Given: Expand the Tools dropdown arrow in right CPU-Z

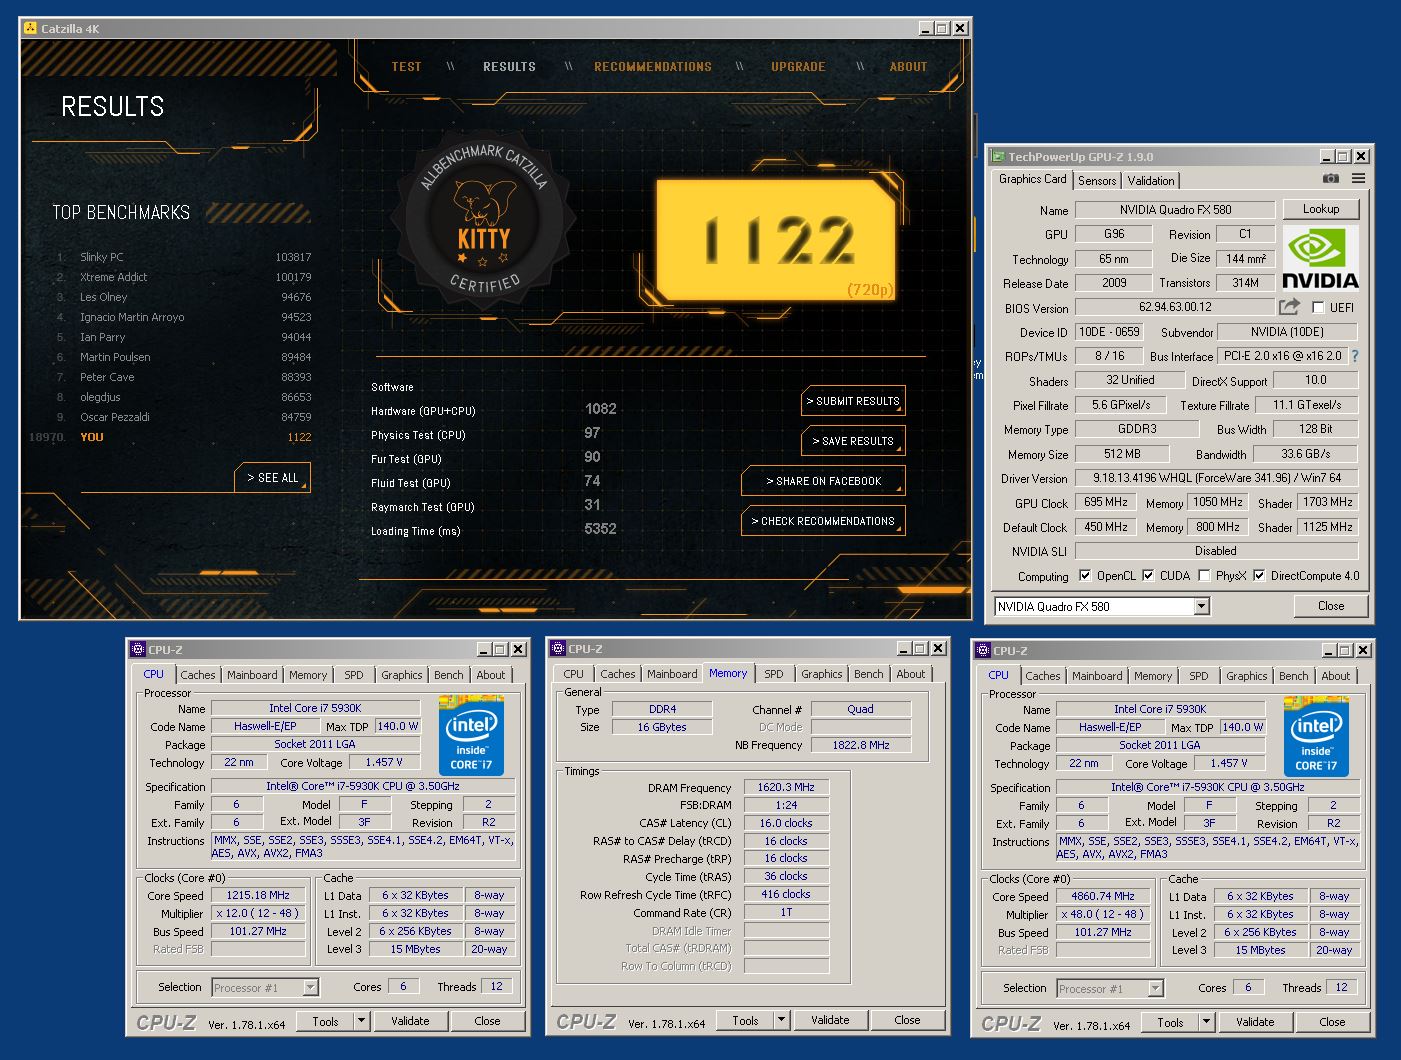Looking at the screenshot, I should (1207, 1022).
